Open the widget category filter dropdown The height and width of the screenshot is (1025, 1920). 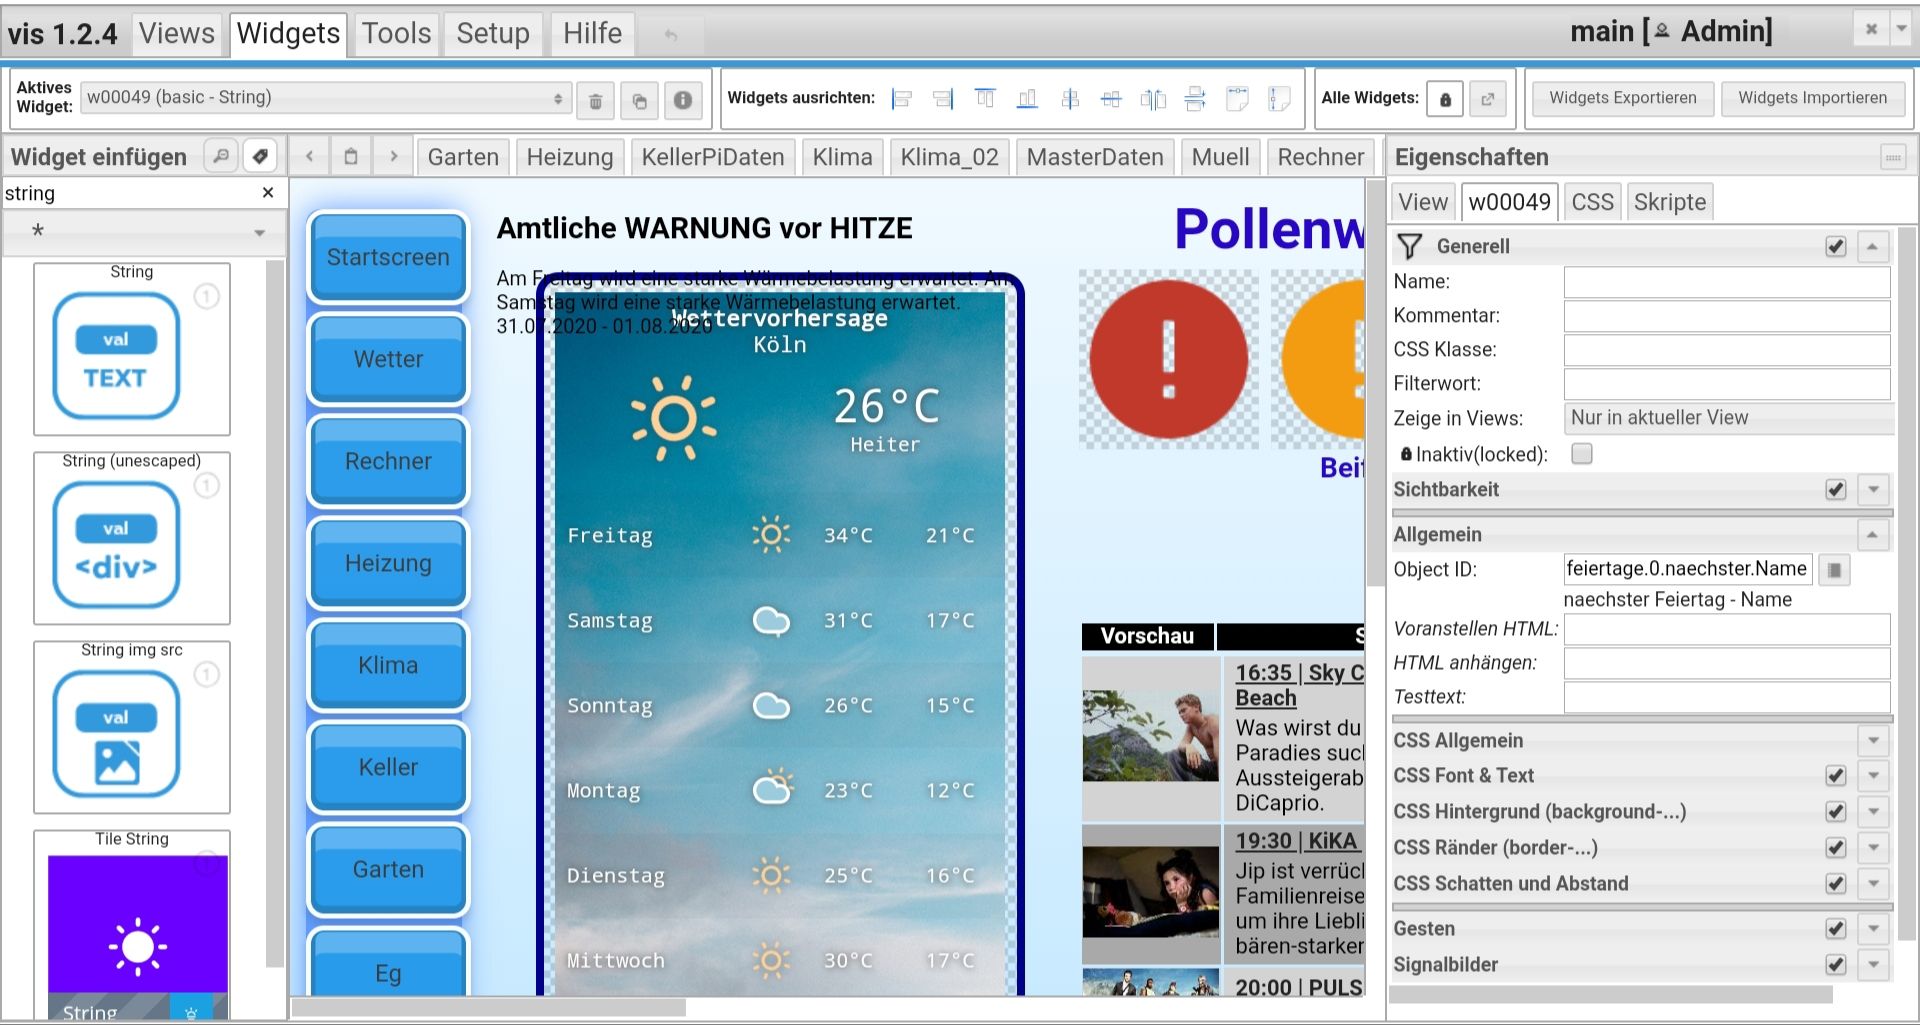tap(145, 231)
